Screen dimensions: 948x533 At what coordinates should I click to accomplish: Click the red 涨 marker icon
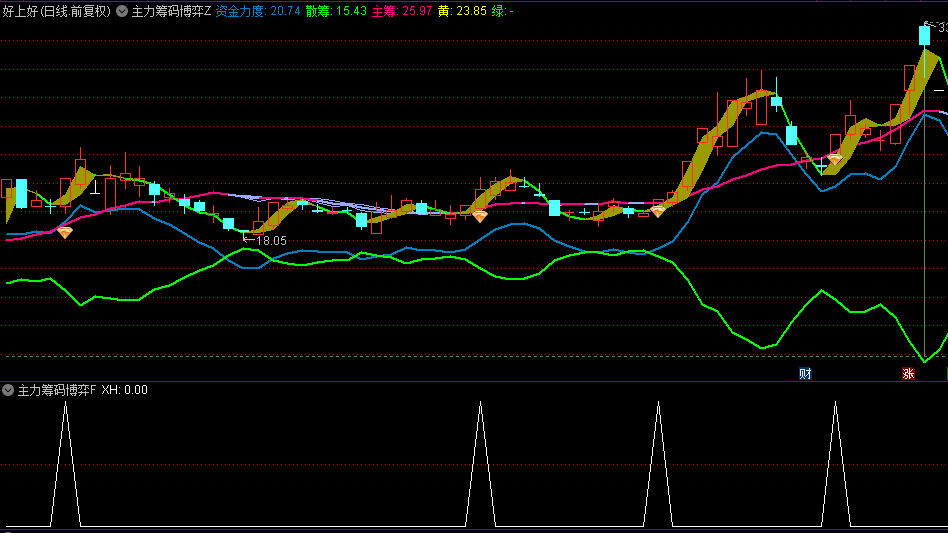point(908,373)
